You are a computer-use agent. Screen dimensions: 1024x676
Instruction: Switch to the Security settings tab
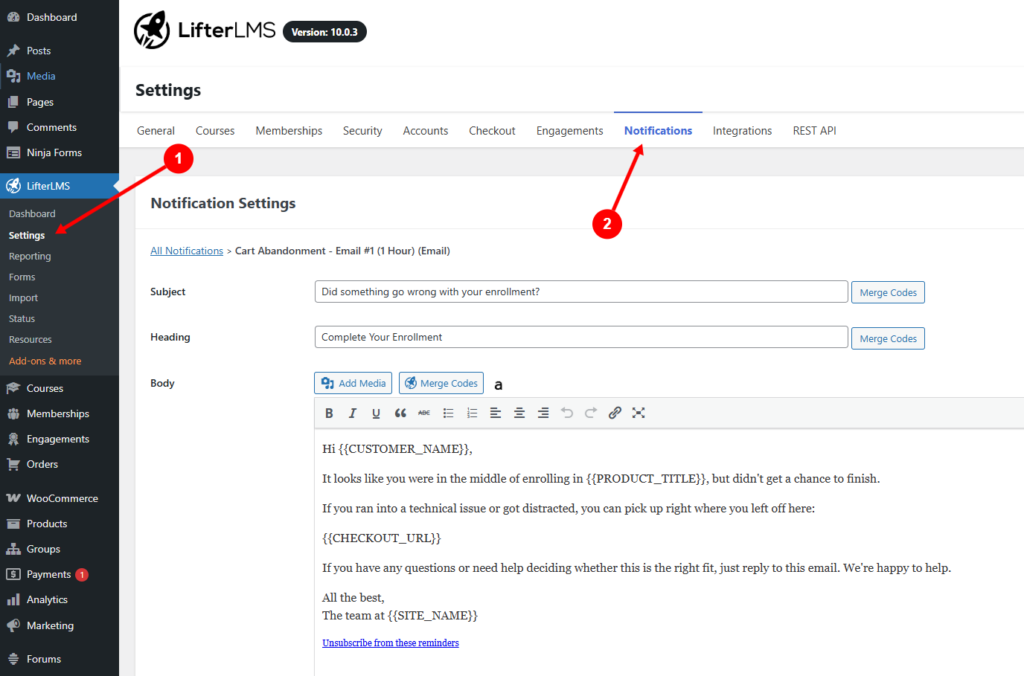[x=362, y=131]
